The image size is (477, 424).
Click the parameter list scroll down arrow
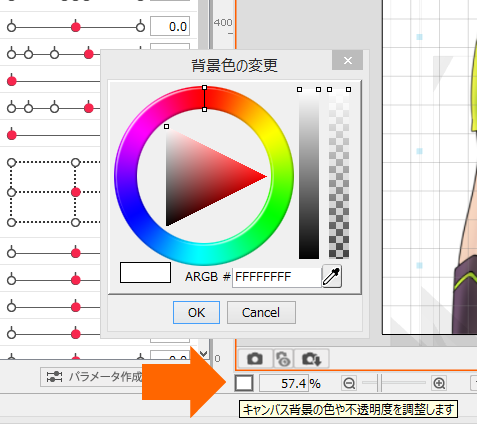tap(203, 353)
